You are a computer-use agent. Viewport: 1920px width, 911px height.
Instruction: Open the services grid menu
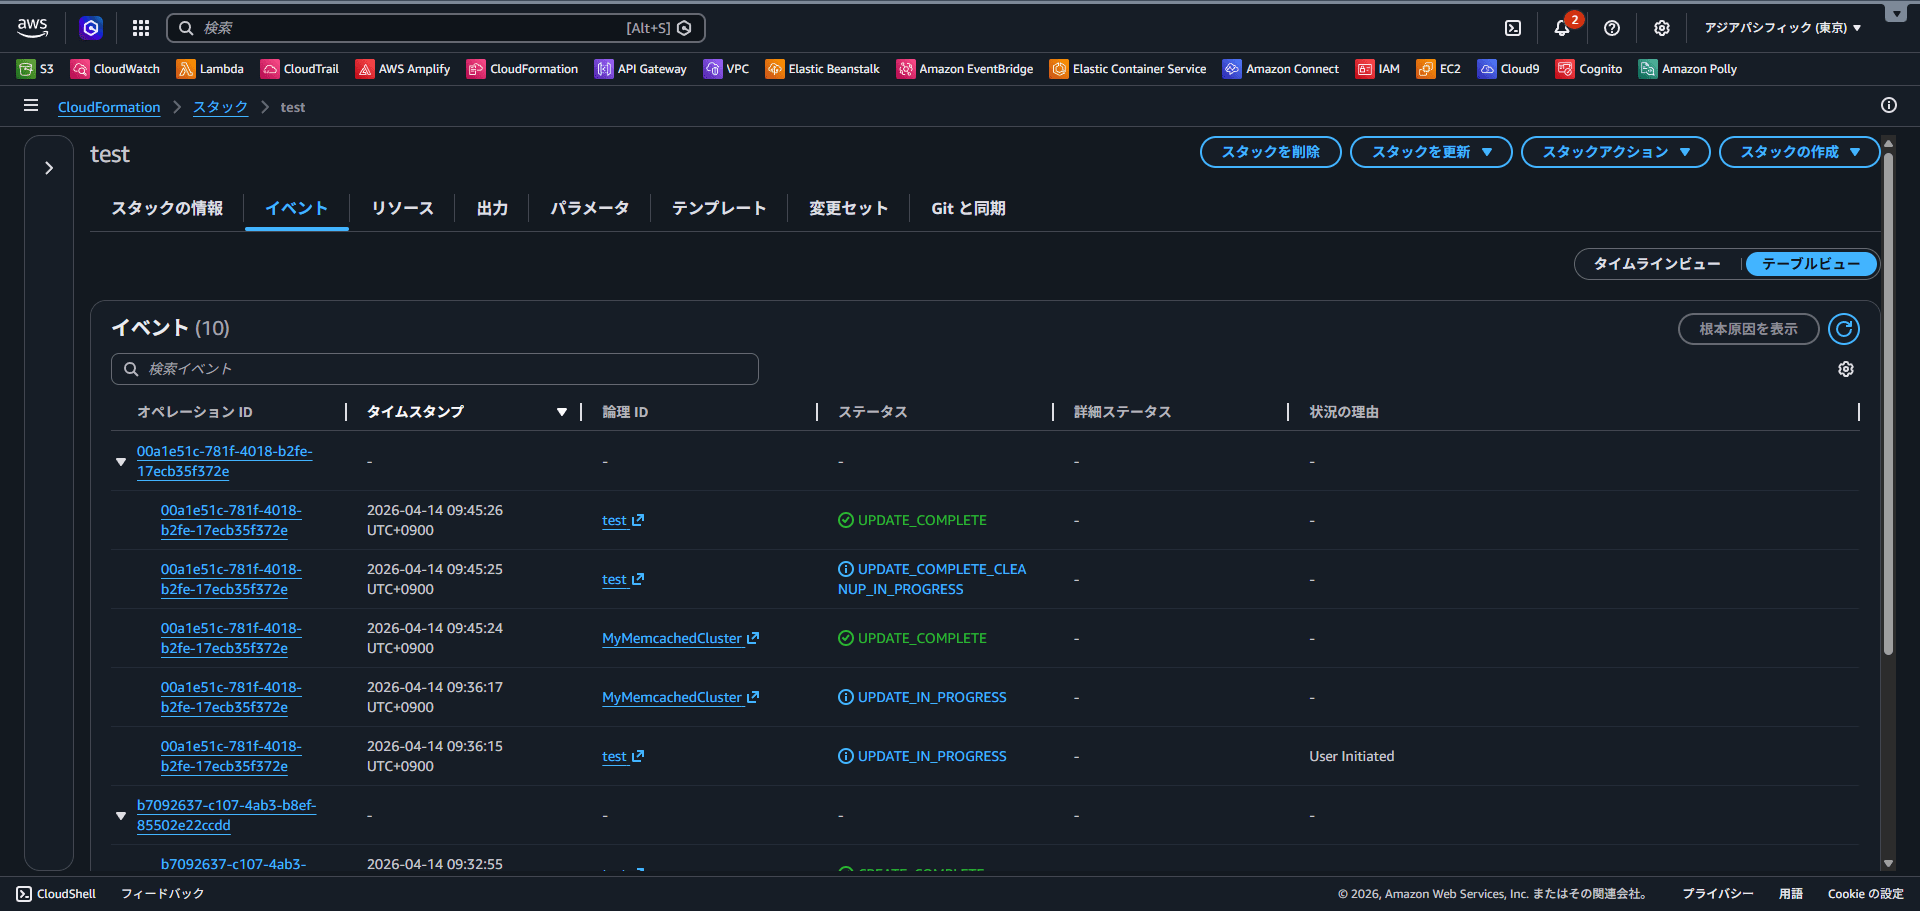pos(141,28)
